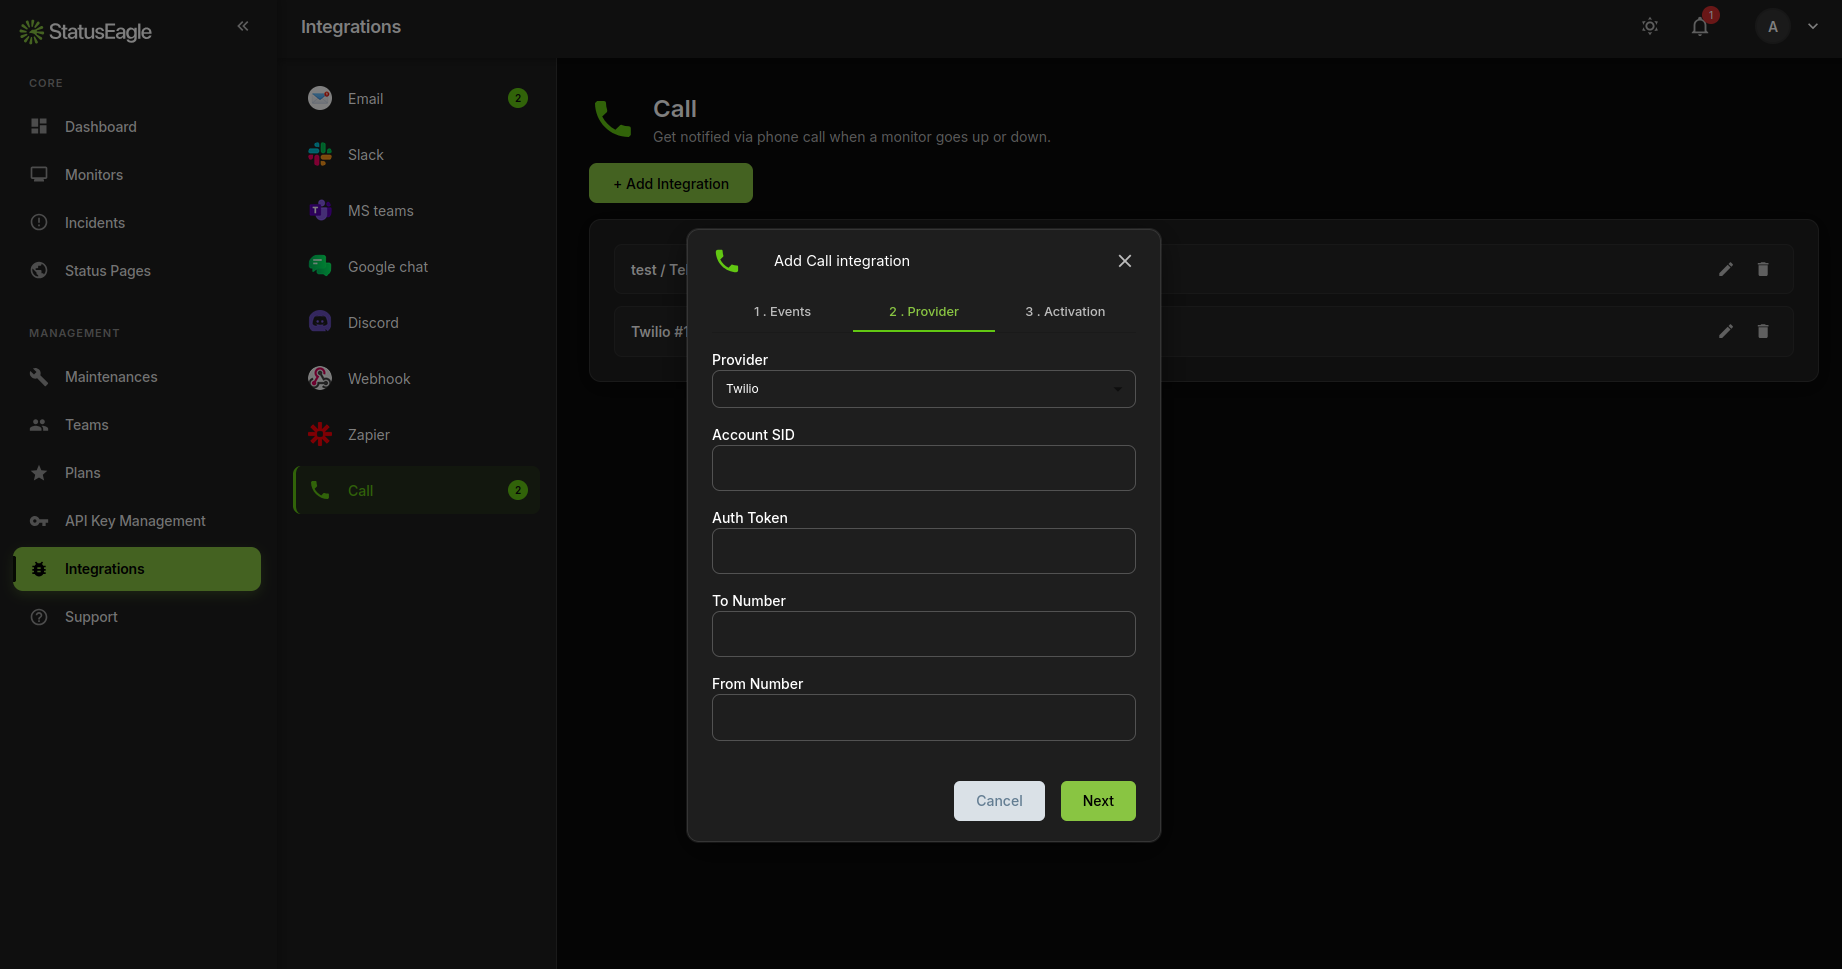Open Dashboard from the sidebar
The width and height of the screenshot is (1842, 969).
pyautogui.click(x=137, y=127)
